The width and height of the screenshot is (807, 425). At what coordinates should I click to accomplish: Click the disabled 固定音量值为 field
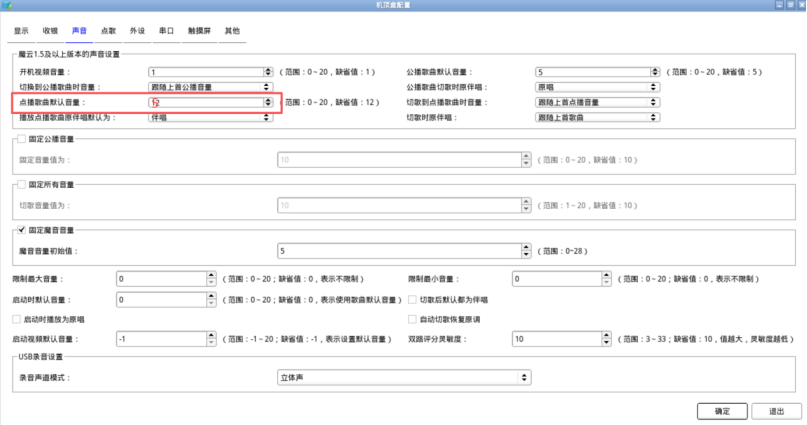point(399,160)
